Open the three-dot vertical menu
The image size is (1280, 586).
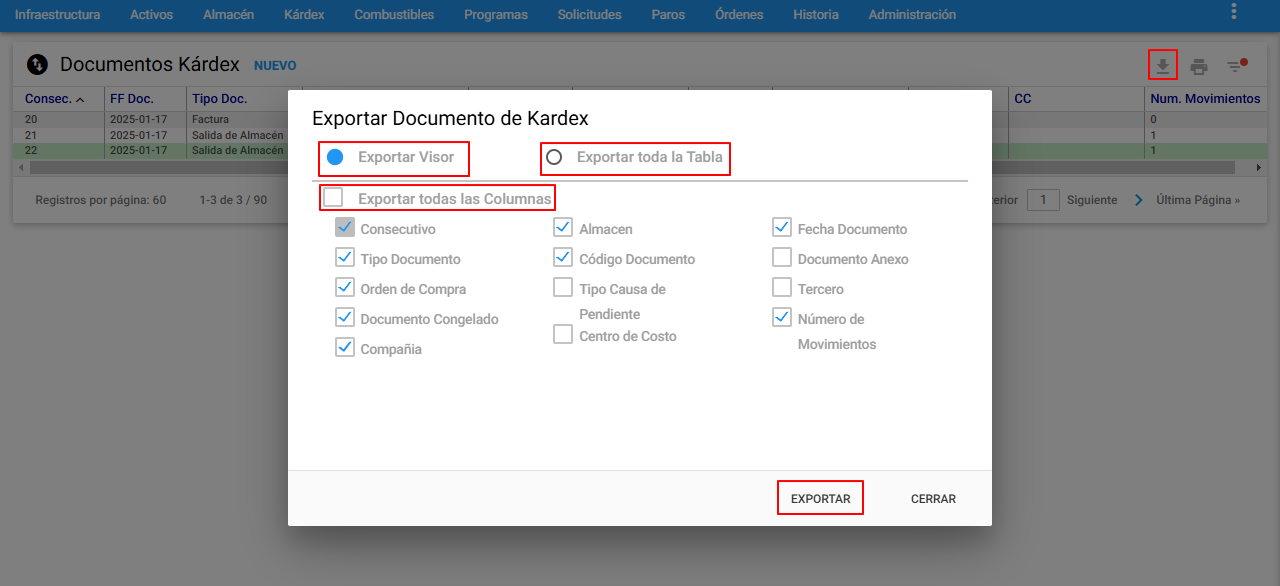click(x=1234, y=11)
